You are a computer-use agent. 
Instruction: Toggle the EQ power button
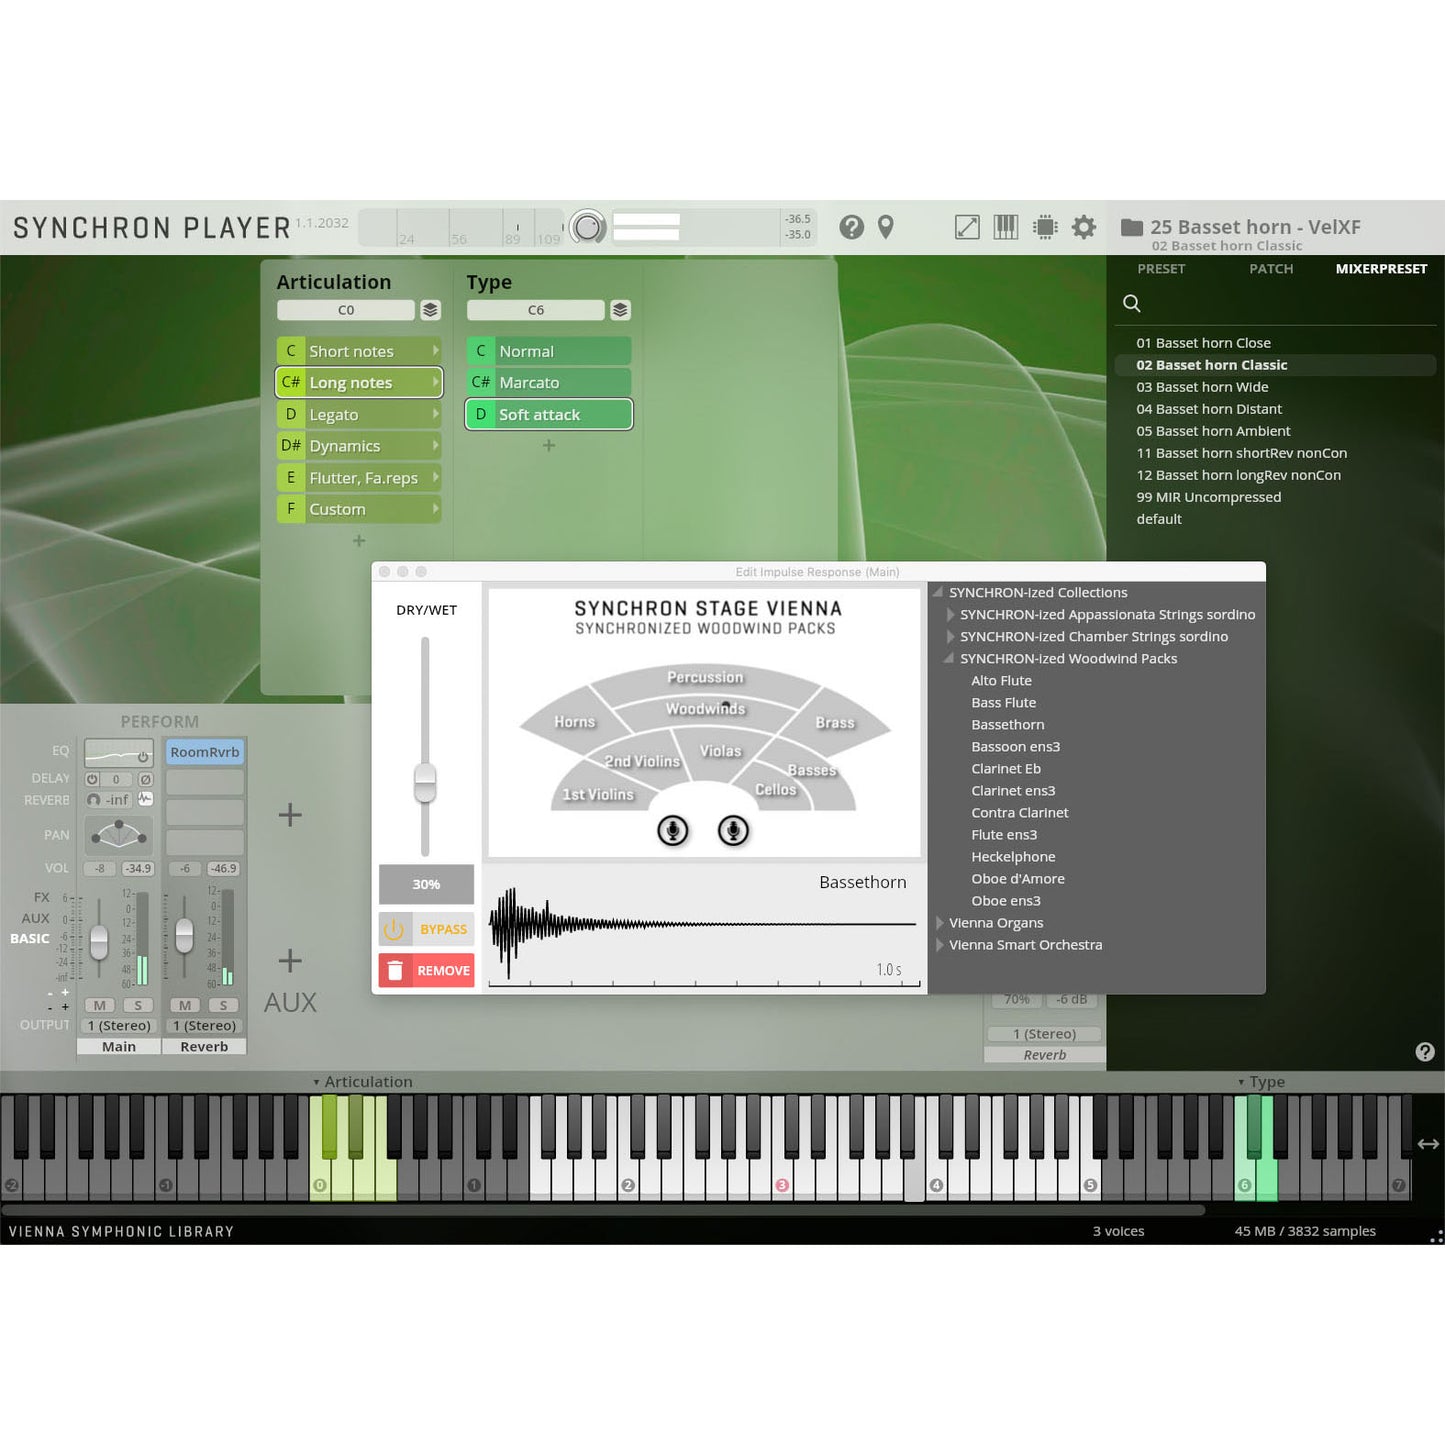point(143,757)
